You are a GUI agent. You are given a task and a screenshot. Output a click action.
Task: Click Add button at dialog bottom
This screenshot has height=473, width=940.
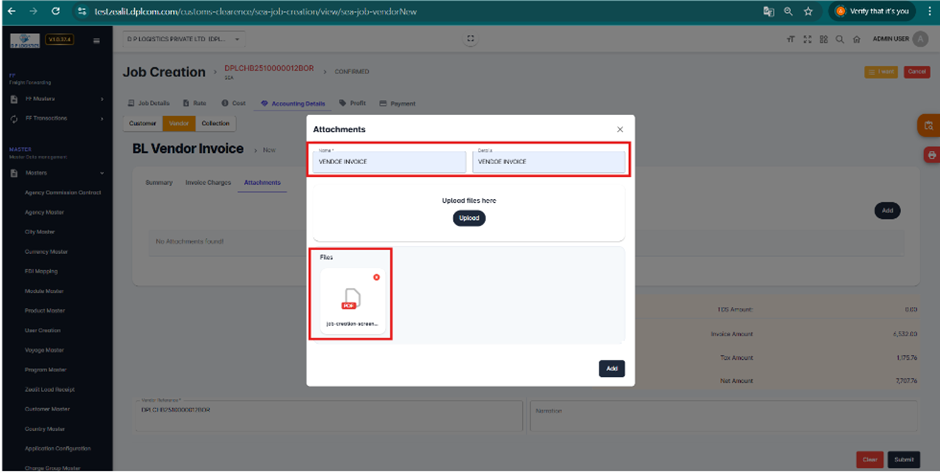click(611, 368)
